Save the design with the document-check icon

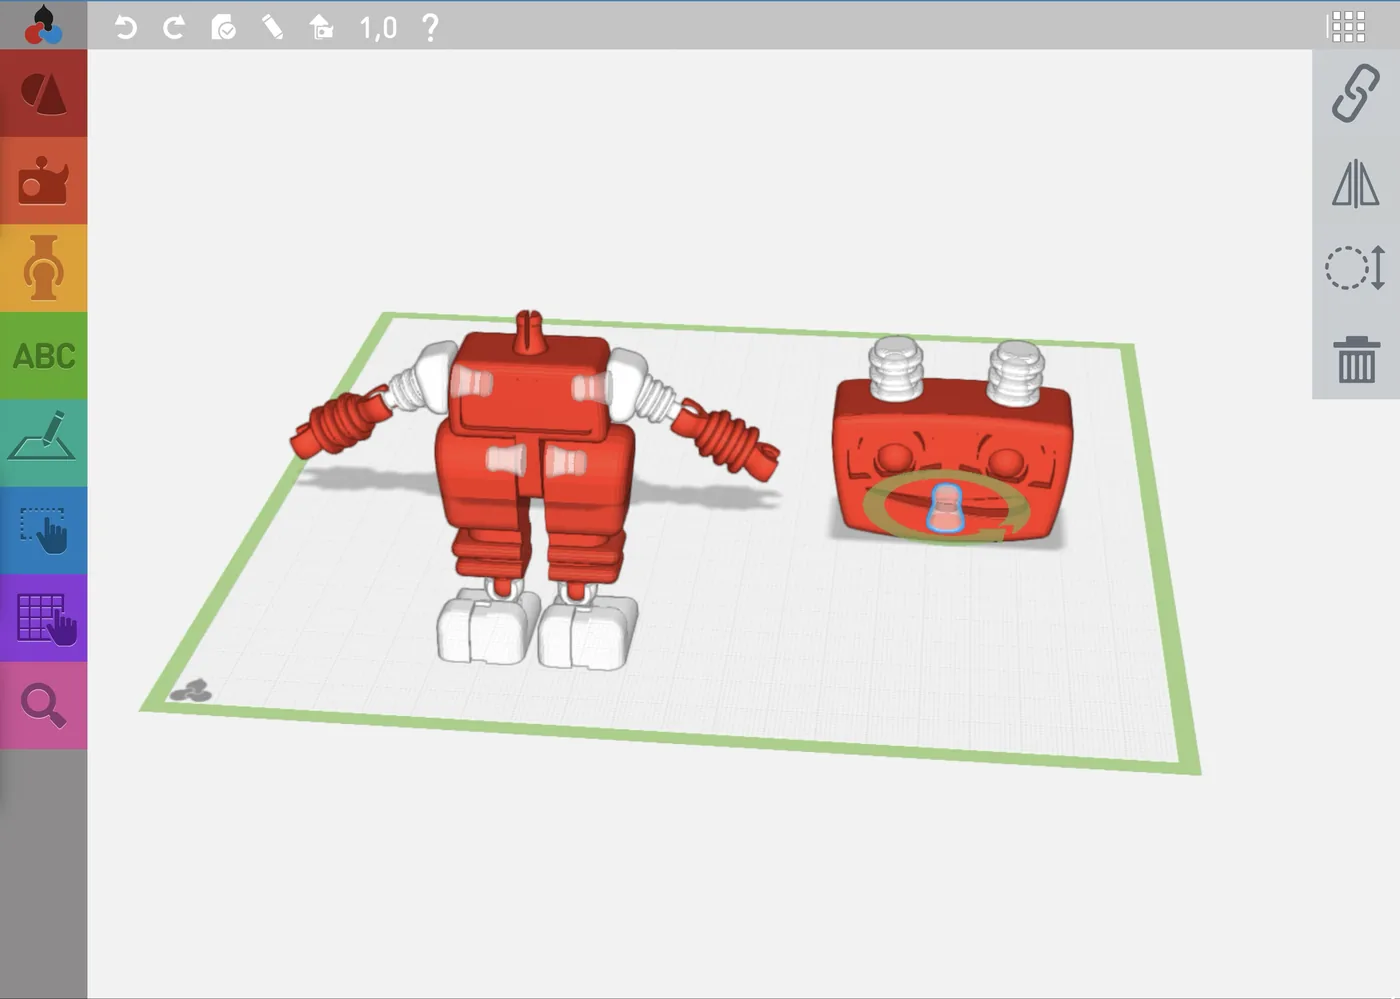[223, 27]
